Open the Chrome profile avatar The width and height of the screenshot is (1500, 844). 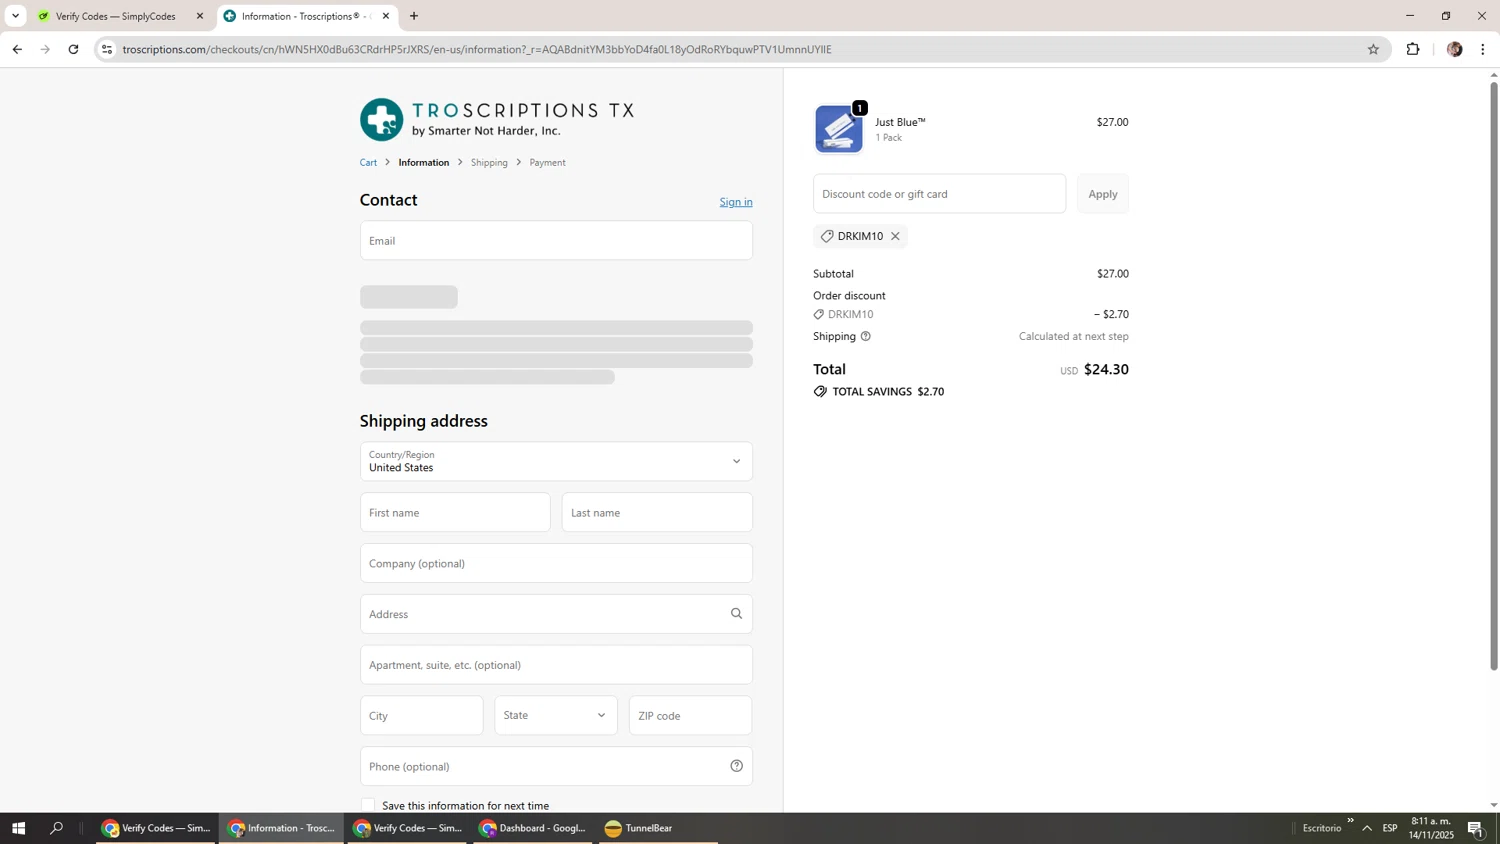(x=1455, y=49)
